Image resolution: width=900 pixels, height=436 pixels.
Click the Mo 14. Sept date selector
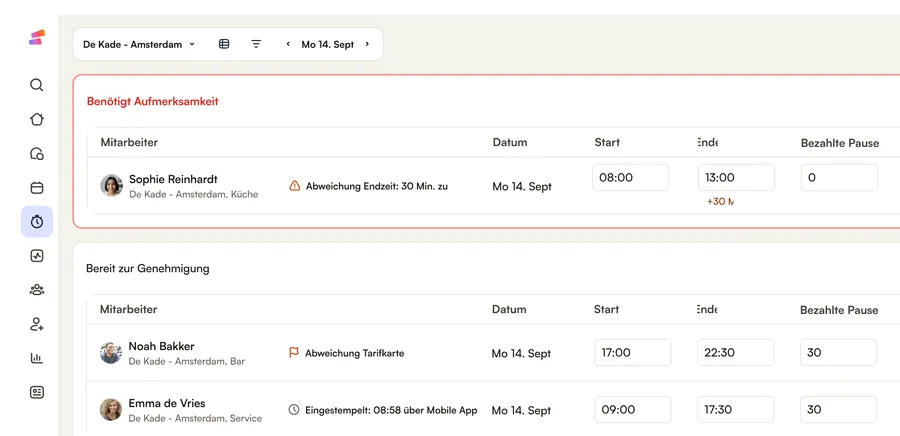(x=328, y=44)
